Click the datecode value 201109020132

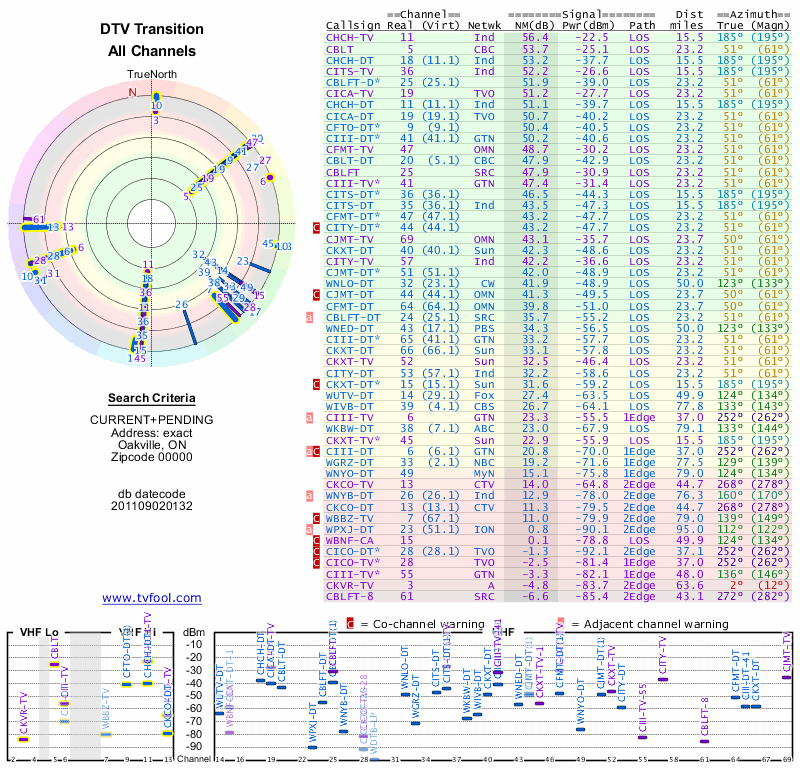point(152,506)
